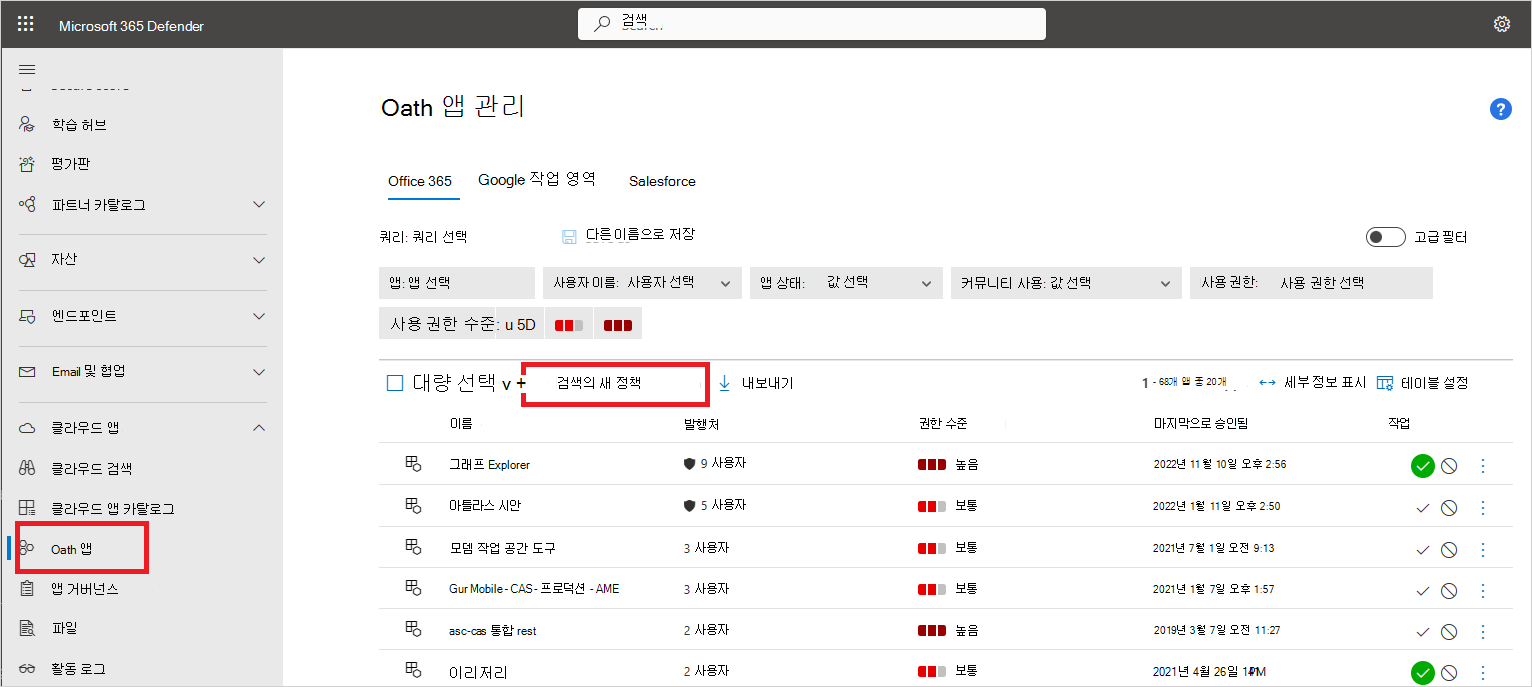Expand the 자산 section chevron
1532x687 pixels.
[x=259, y=260]
